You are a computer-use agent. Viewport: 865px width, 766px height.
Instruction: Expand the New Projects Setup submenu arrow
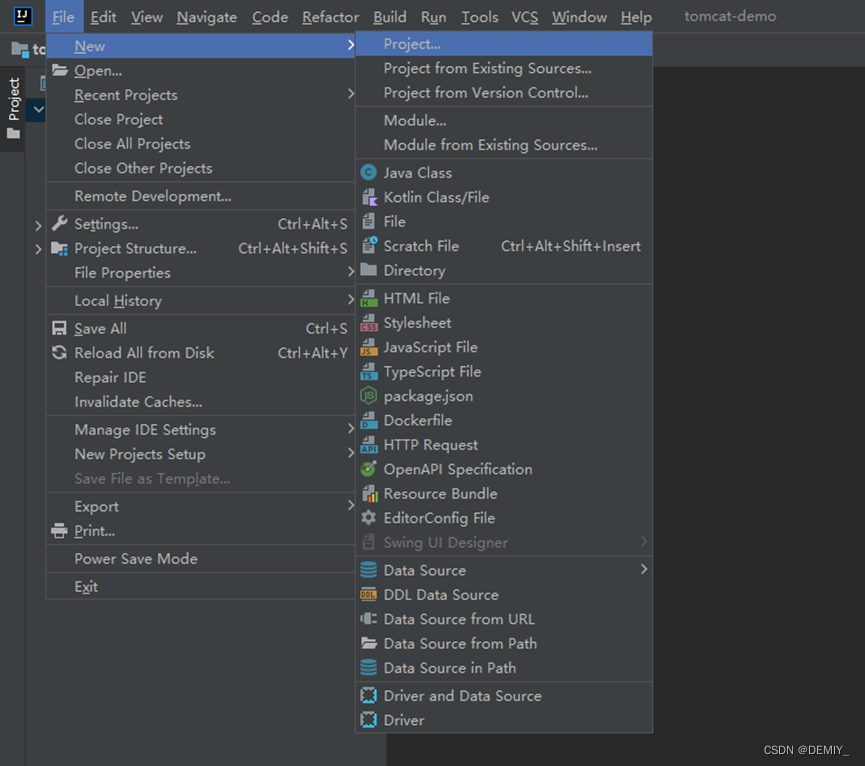point(351,453)
